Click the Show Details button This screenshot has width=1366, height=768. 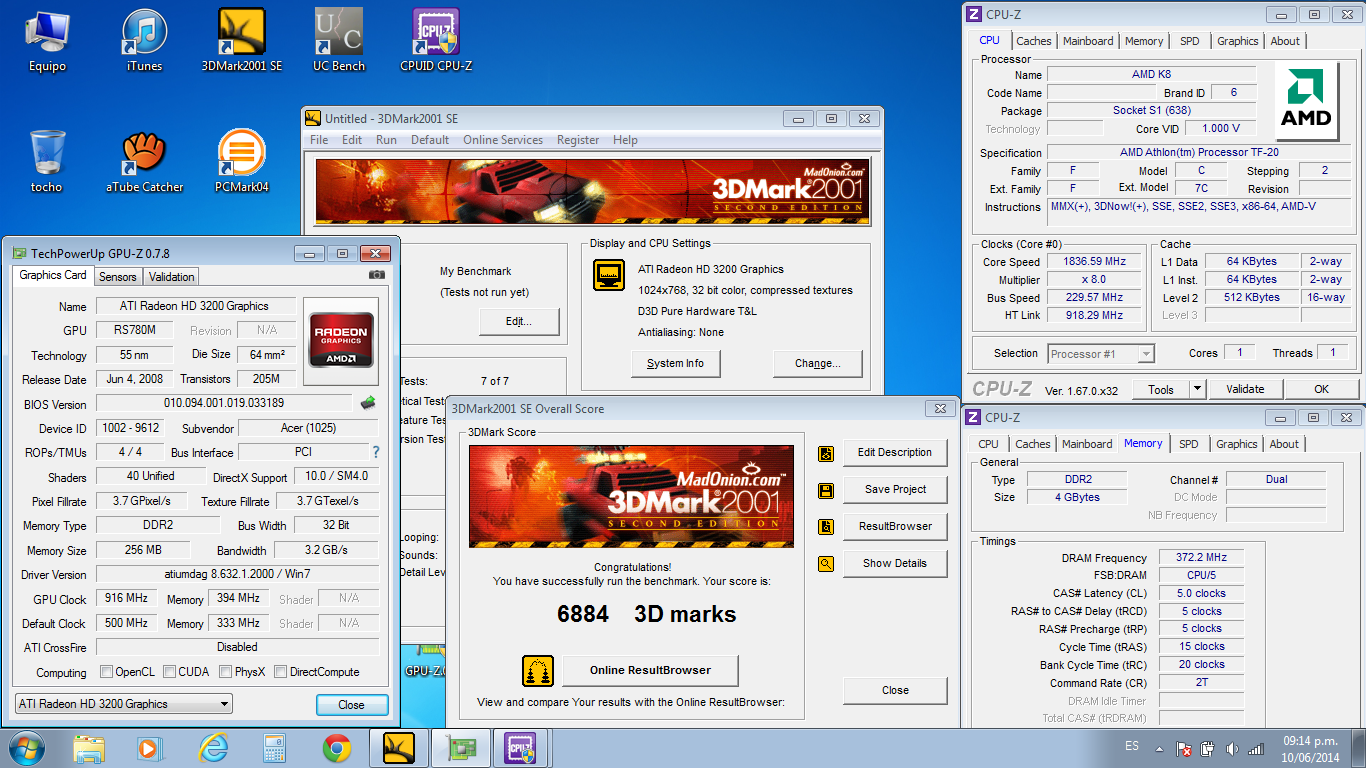(x=895, y=563)
